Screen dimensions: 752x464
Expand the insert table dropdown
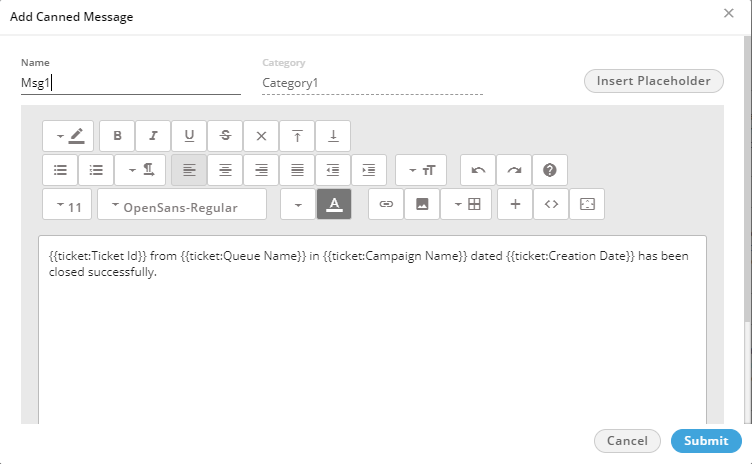coord(467,204)
